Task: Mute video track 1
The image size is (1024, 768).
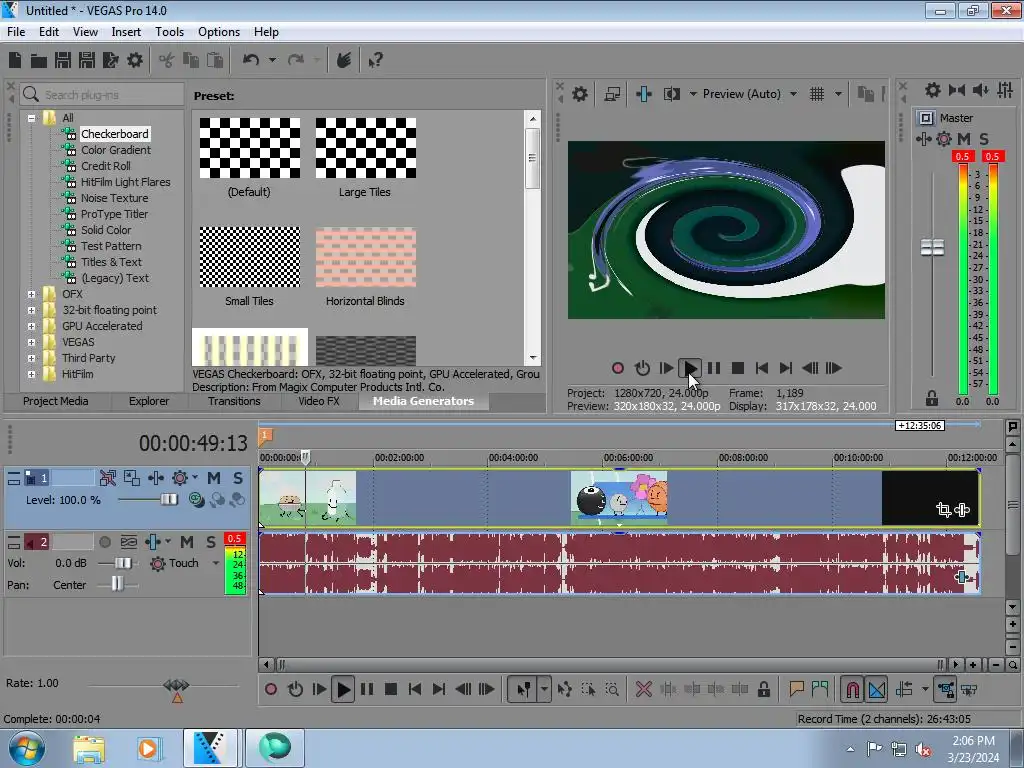Action: 214,478
